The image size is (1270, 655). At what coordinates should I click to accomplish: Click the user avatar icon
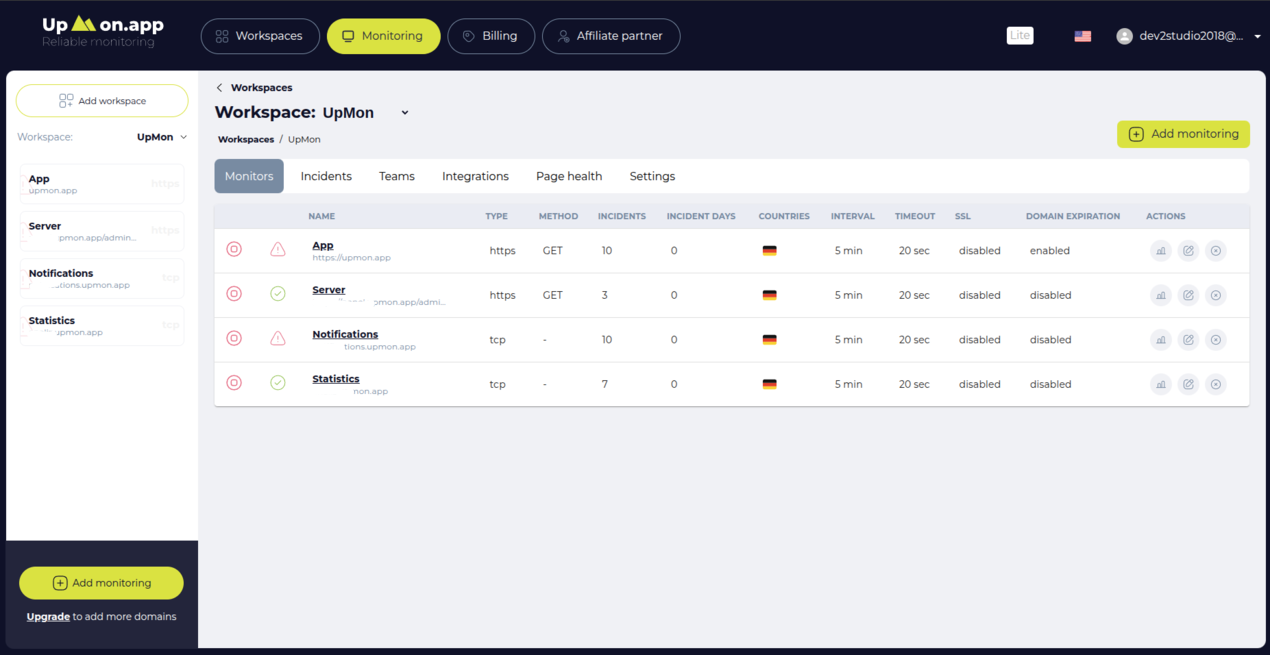[x=1124, y=36]
